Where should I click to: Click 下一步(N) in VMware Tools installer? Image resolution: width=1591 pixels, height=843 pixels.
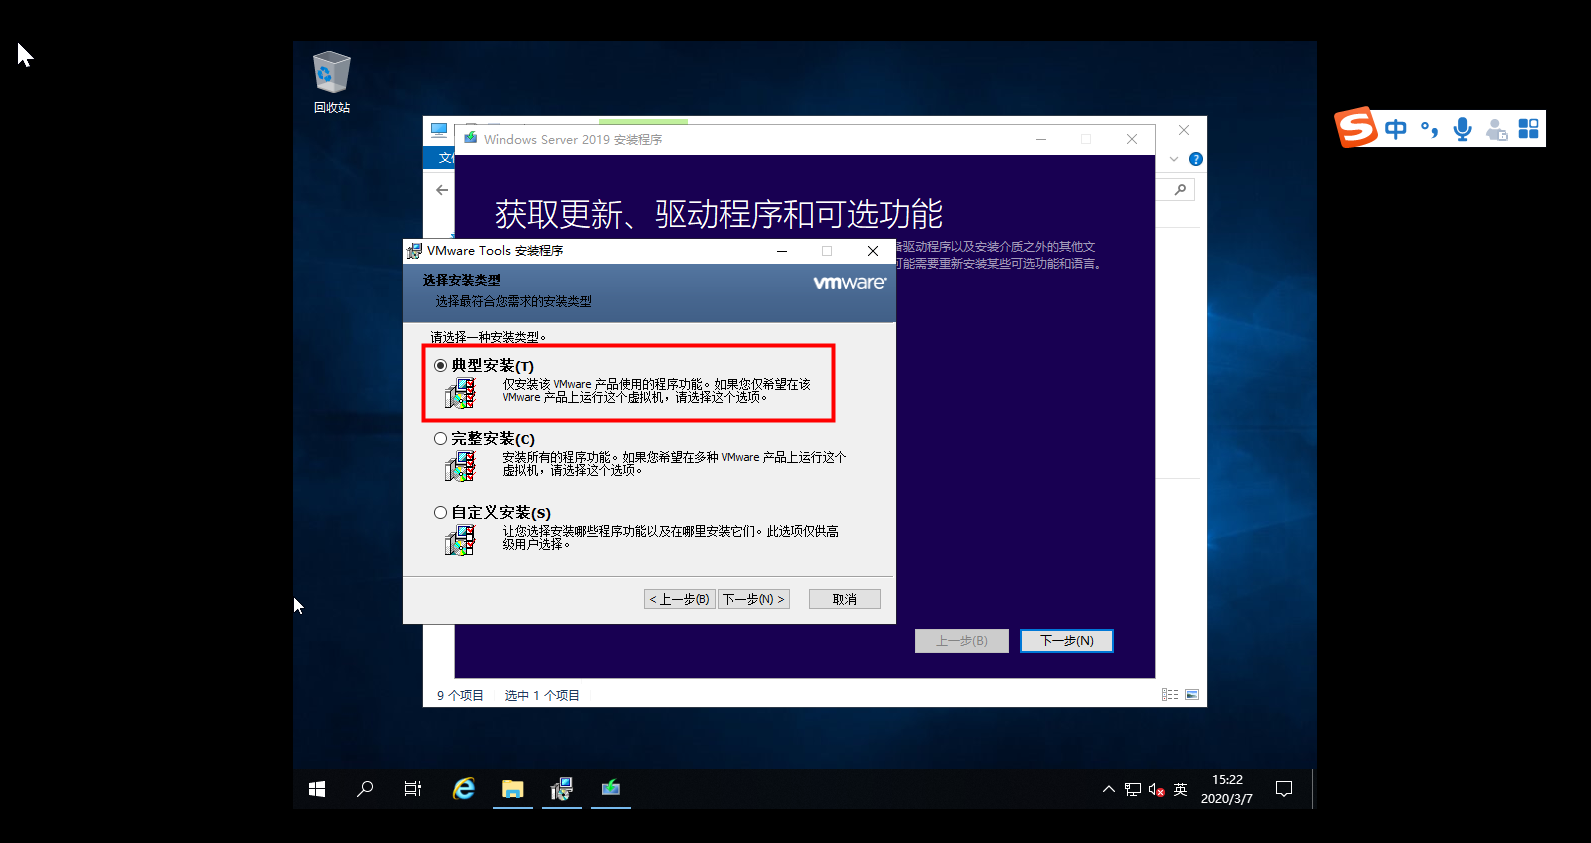tap(754, 599)
